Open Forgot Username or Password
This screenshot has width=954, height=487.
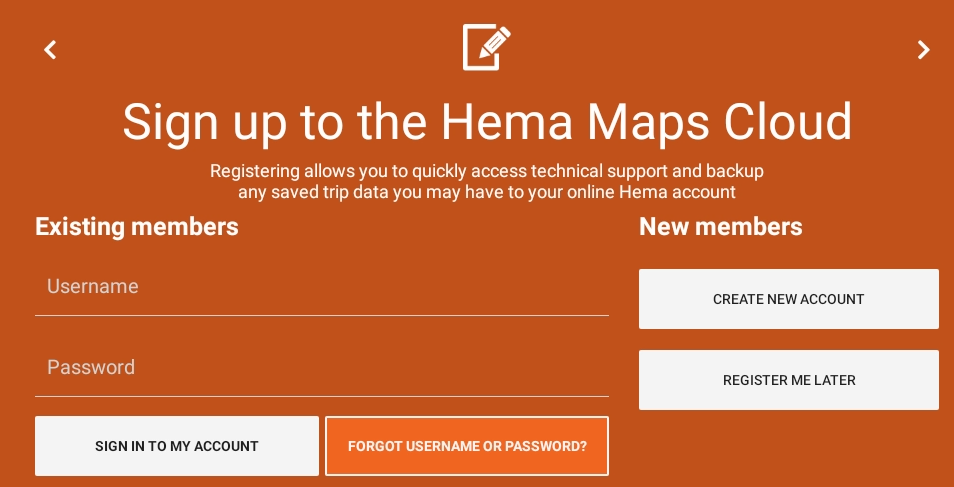[x=467, y=446]
